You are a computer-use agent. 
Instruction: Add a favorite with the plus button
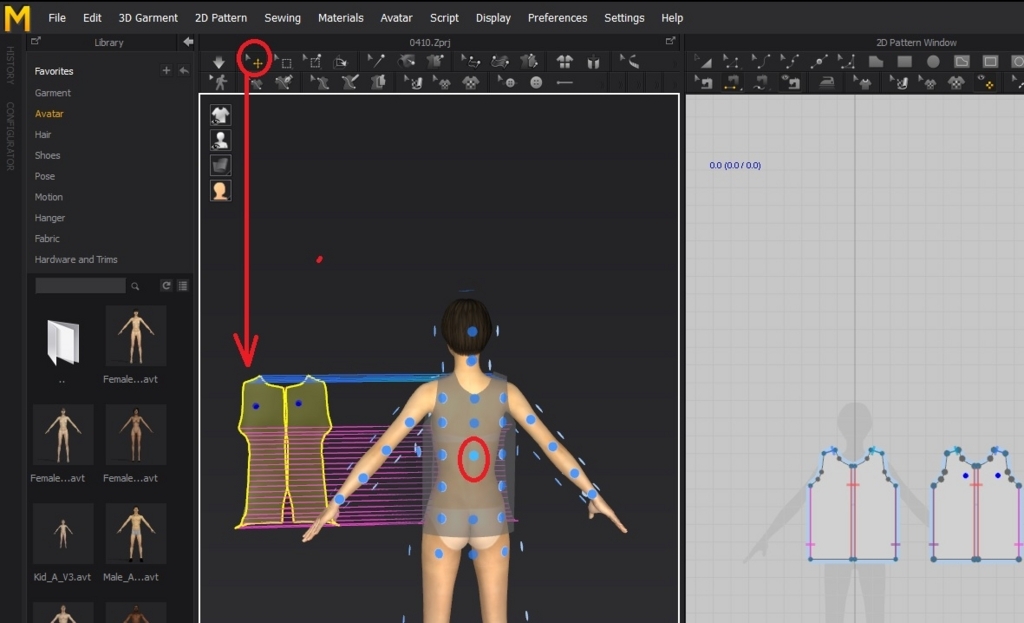point(166,71)
